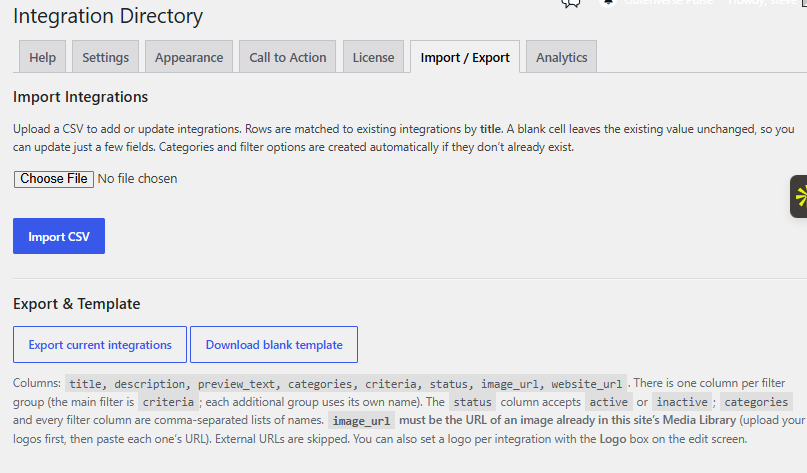807x473 pixels.
Task: Open the License tab
Action: click(x=373, y=57)
